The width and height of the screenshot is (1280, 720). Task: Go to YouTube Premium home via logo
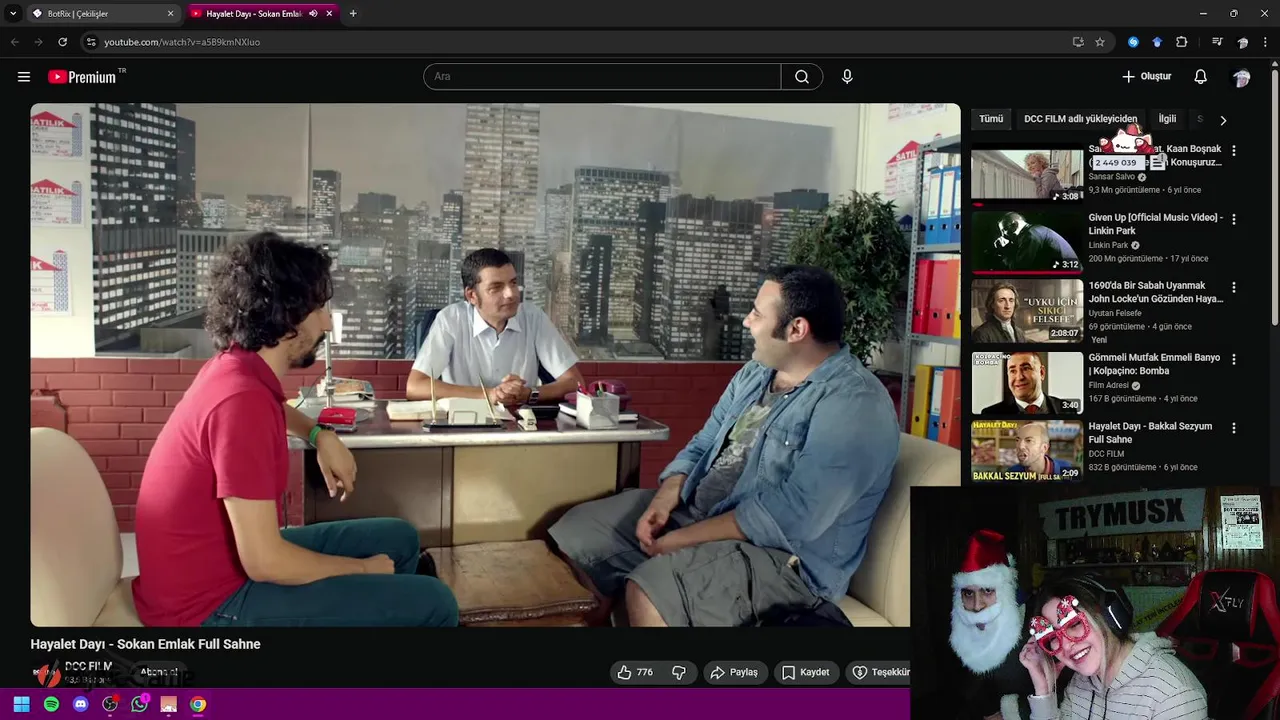86,77
